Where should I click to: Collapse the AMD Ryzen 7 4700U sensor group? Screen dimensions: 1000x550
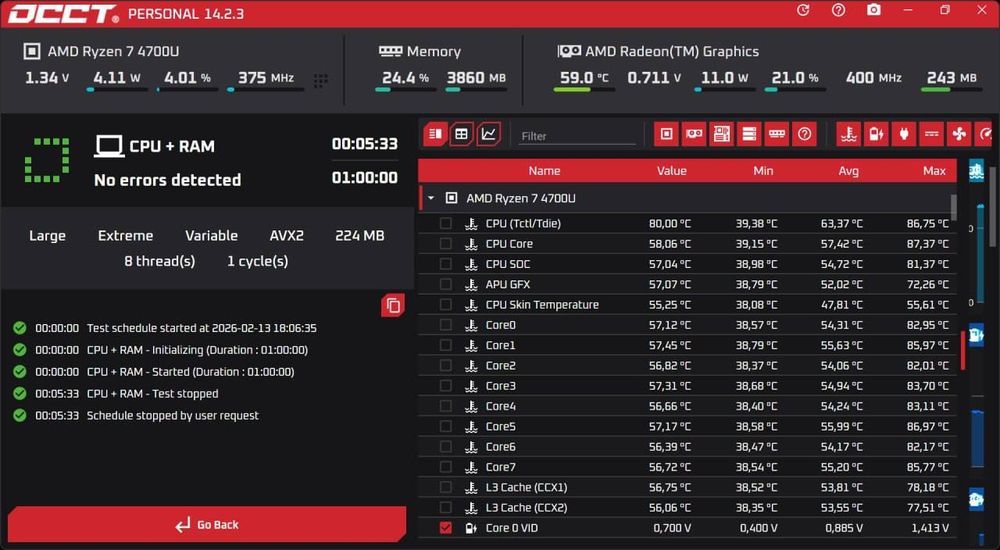click(x=431, y=198)
